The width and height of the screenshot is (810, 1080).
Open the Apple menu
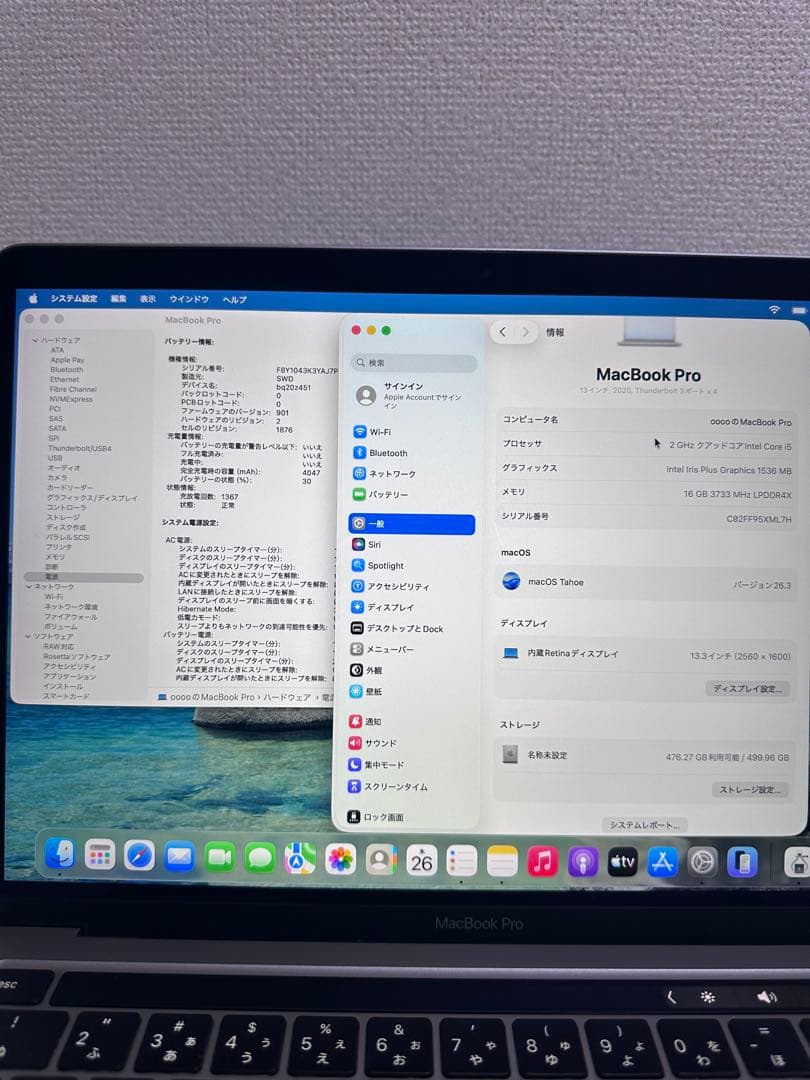(x=33, y=298)
